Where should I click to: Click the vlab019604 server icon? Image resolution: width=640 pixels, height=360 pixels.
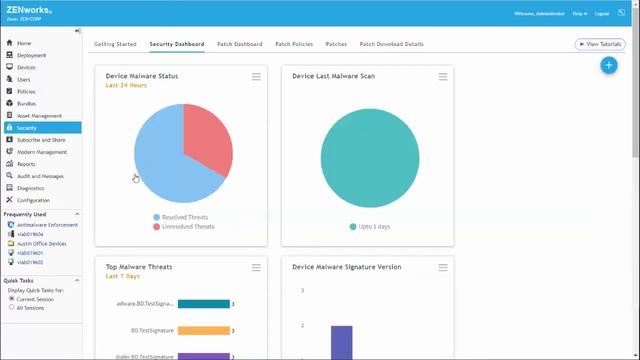(11, 234)
